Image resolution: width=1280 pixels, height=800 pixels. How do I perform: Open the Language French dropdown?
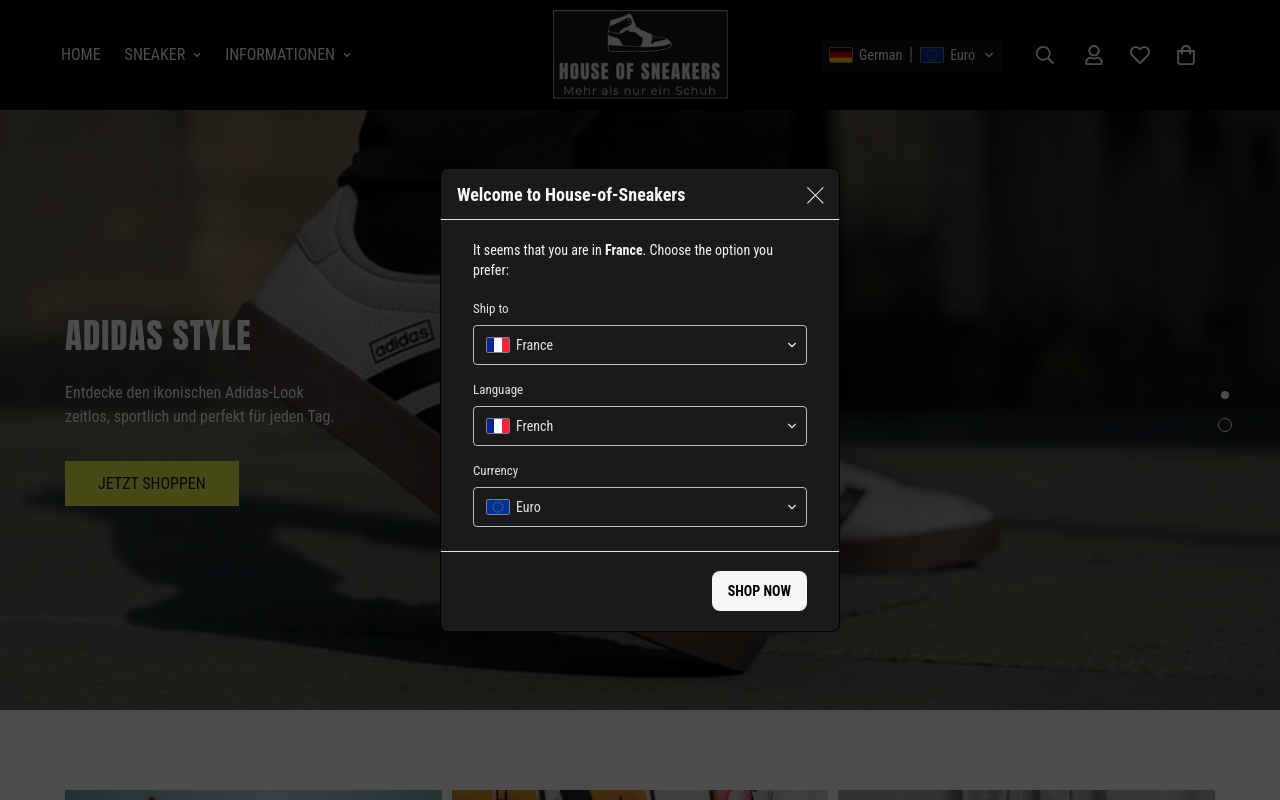coord(640,426)
